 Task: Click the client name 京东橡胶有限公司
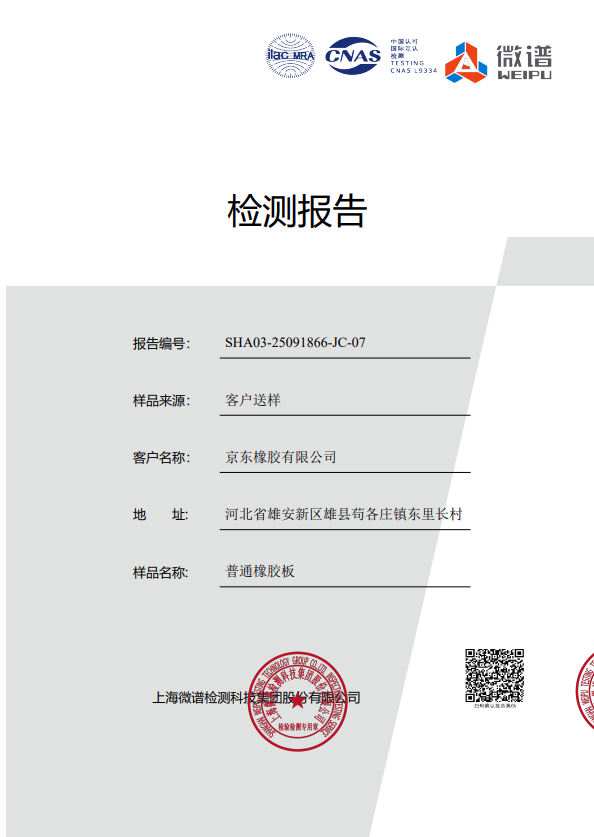(281, 457)
